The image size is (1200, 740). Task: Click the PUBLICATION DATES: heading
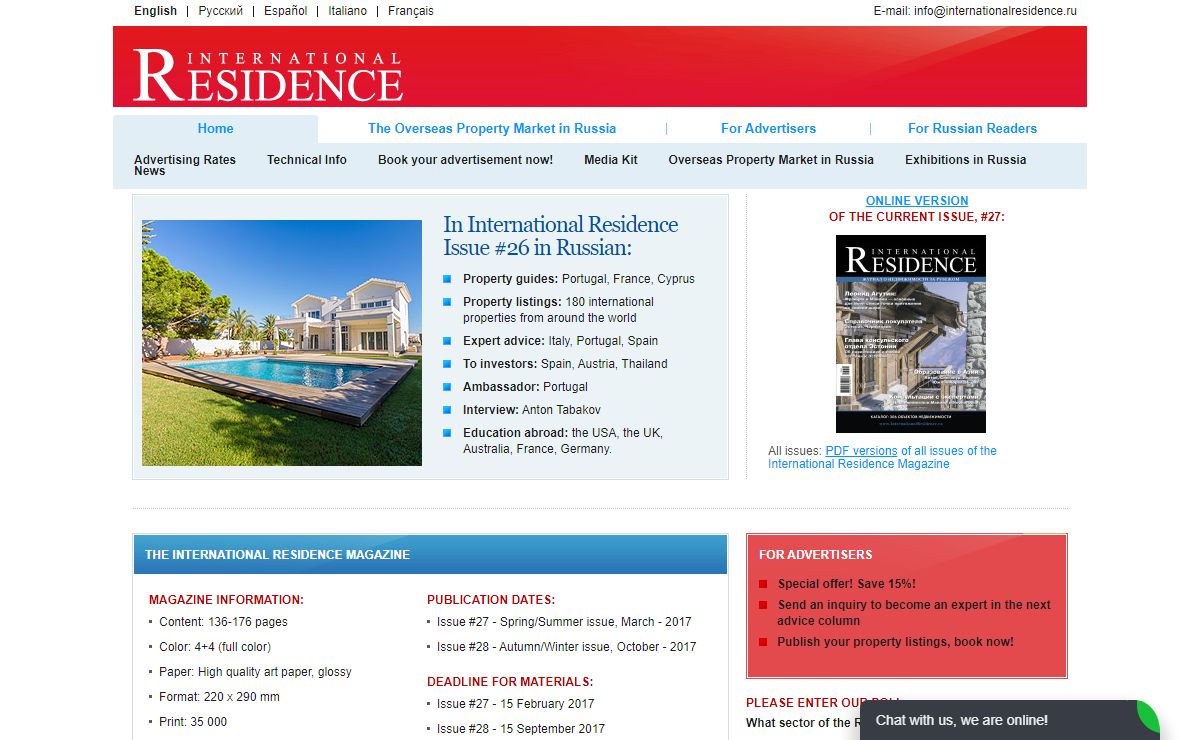491,600
